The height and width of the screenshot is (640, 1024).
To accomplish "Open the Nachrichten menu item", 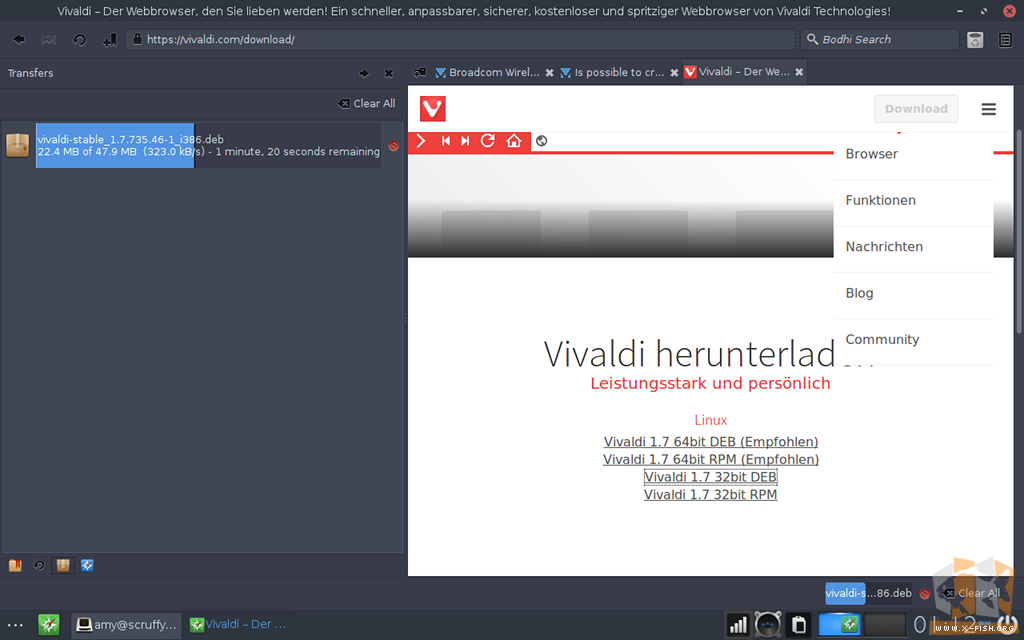I will coord(913,247).
